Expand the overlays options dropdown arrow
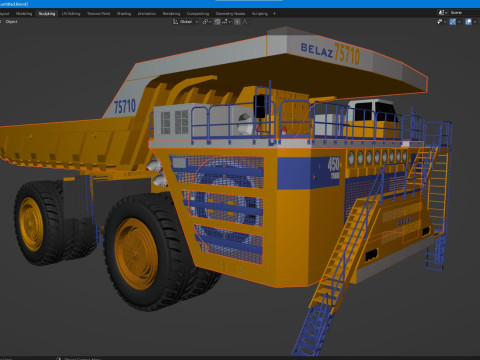Image resolution: width=480 pixels, height=360 pixels. [475, 22]
